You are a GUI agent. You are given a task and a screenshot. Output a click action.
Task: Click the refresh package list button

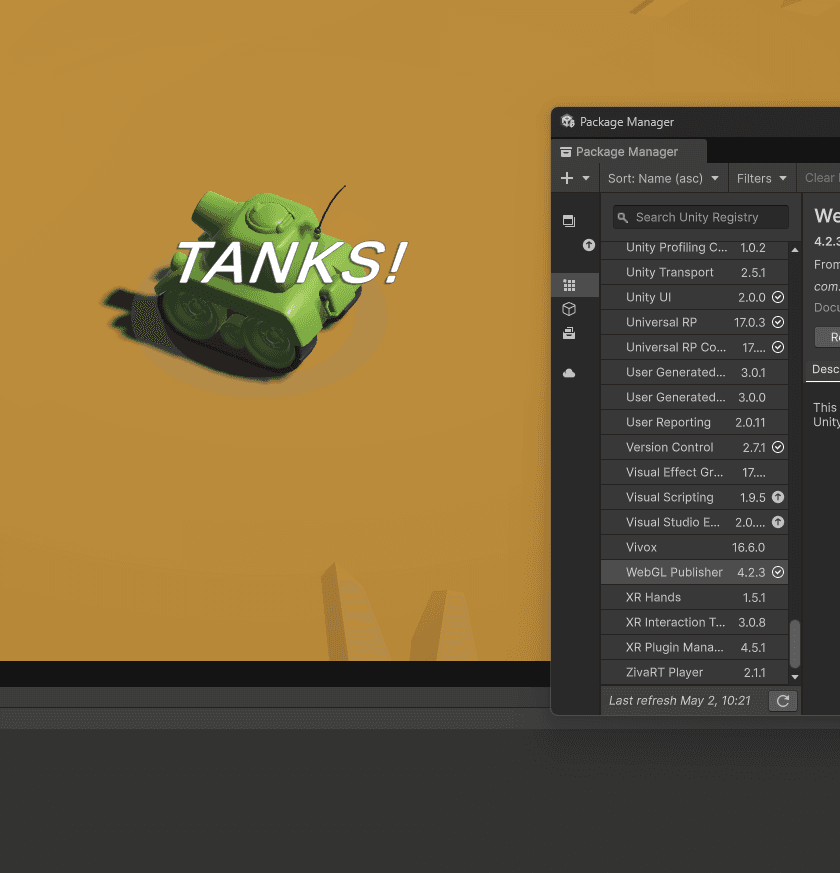[782, 701]
